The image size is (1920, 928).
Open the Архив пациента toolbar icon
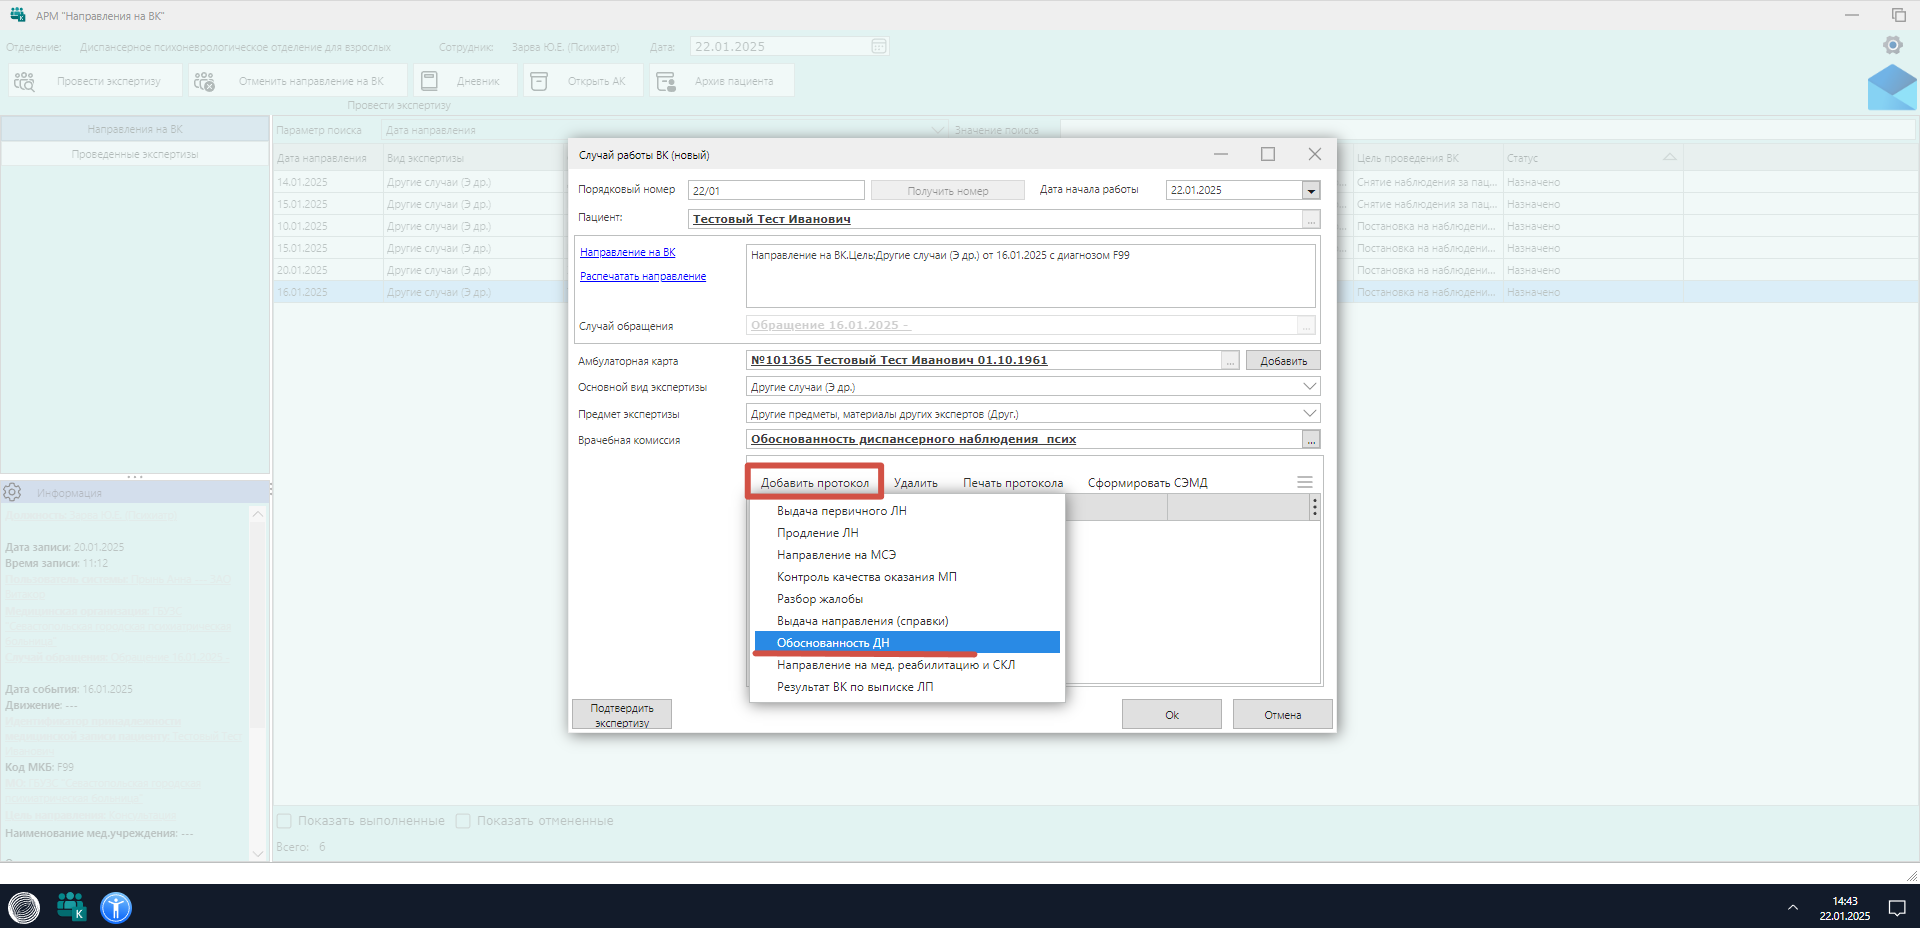pyautogui.click(x=666, y=81)
